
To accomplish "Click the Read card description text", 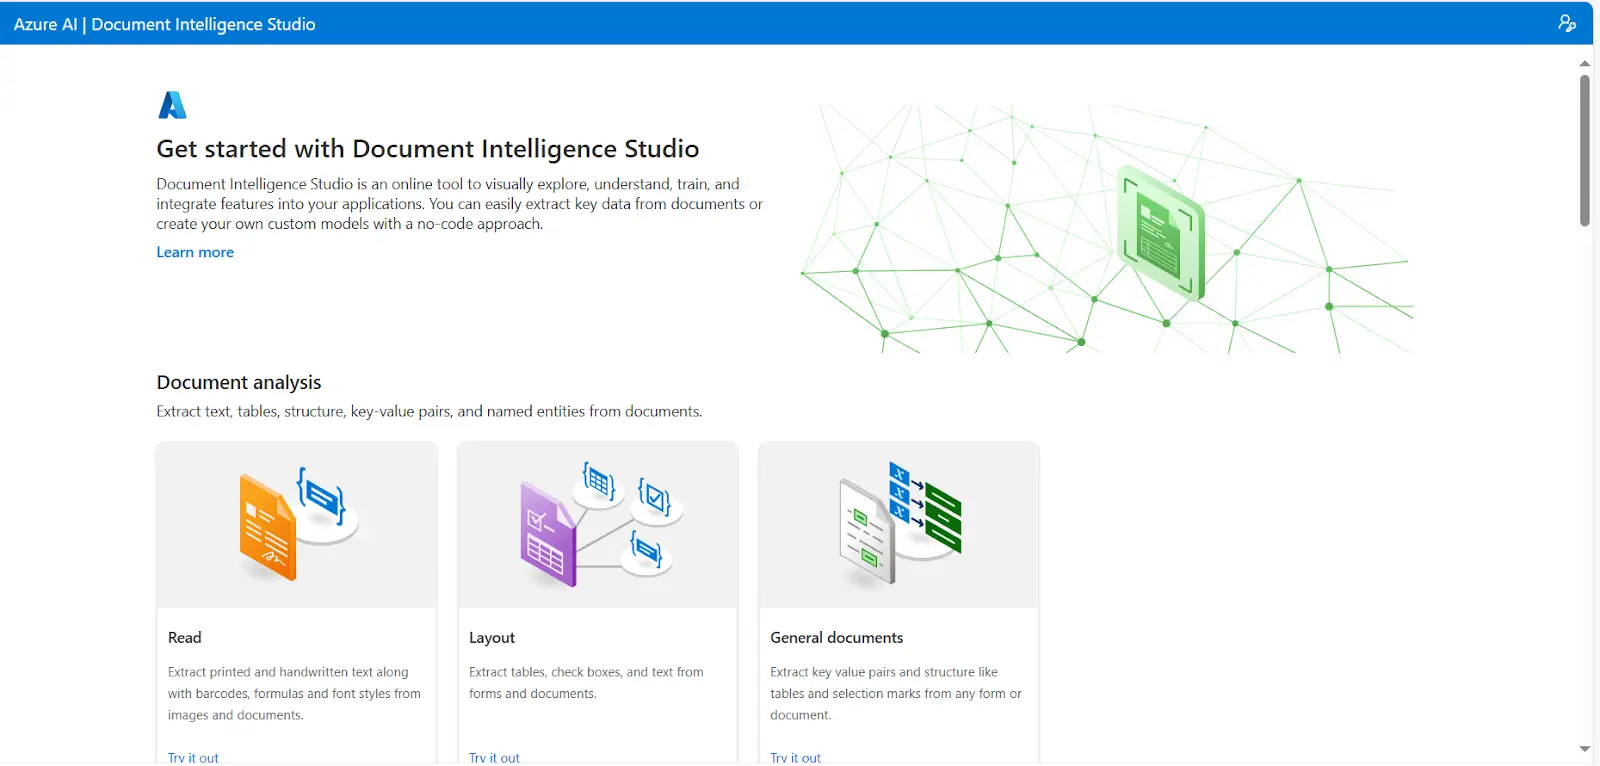I will pos(294,693).
